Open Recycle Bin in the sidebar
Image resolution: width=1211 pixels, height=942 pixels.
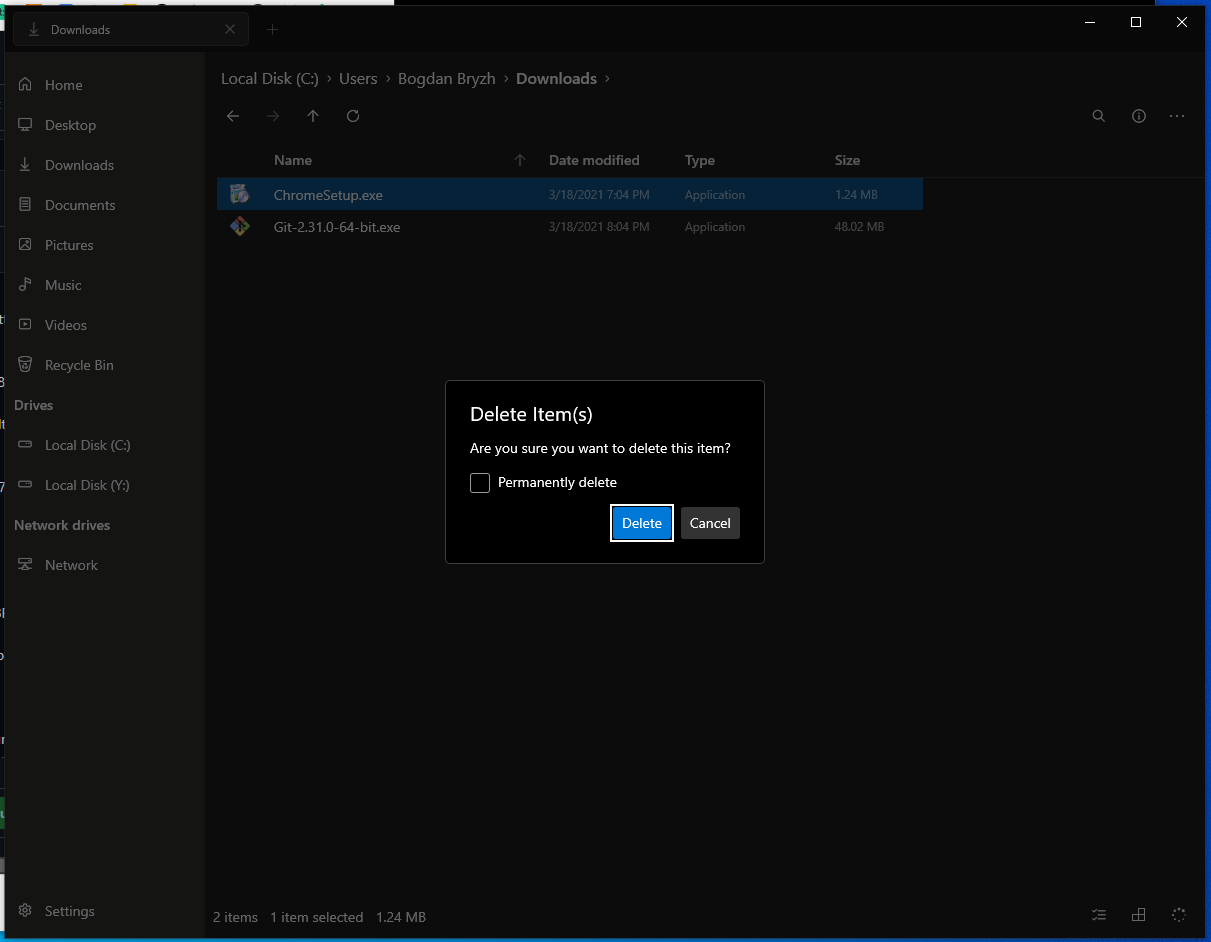pyautogui.click(x=105, y=365)
